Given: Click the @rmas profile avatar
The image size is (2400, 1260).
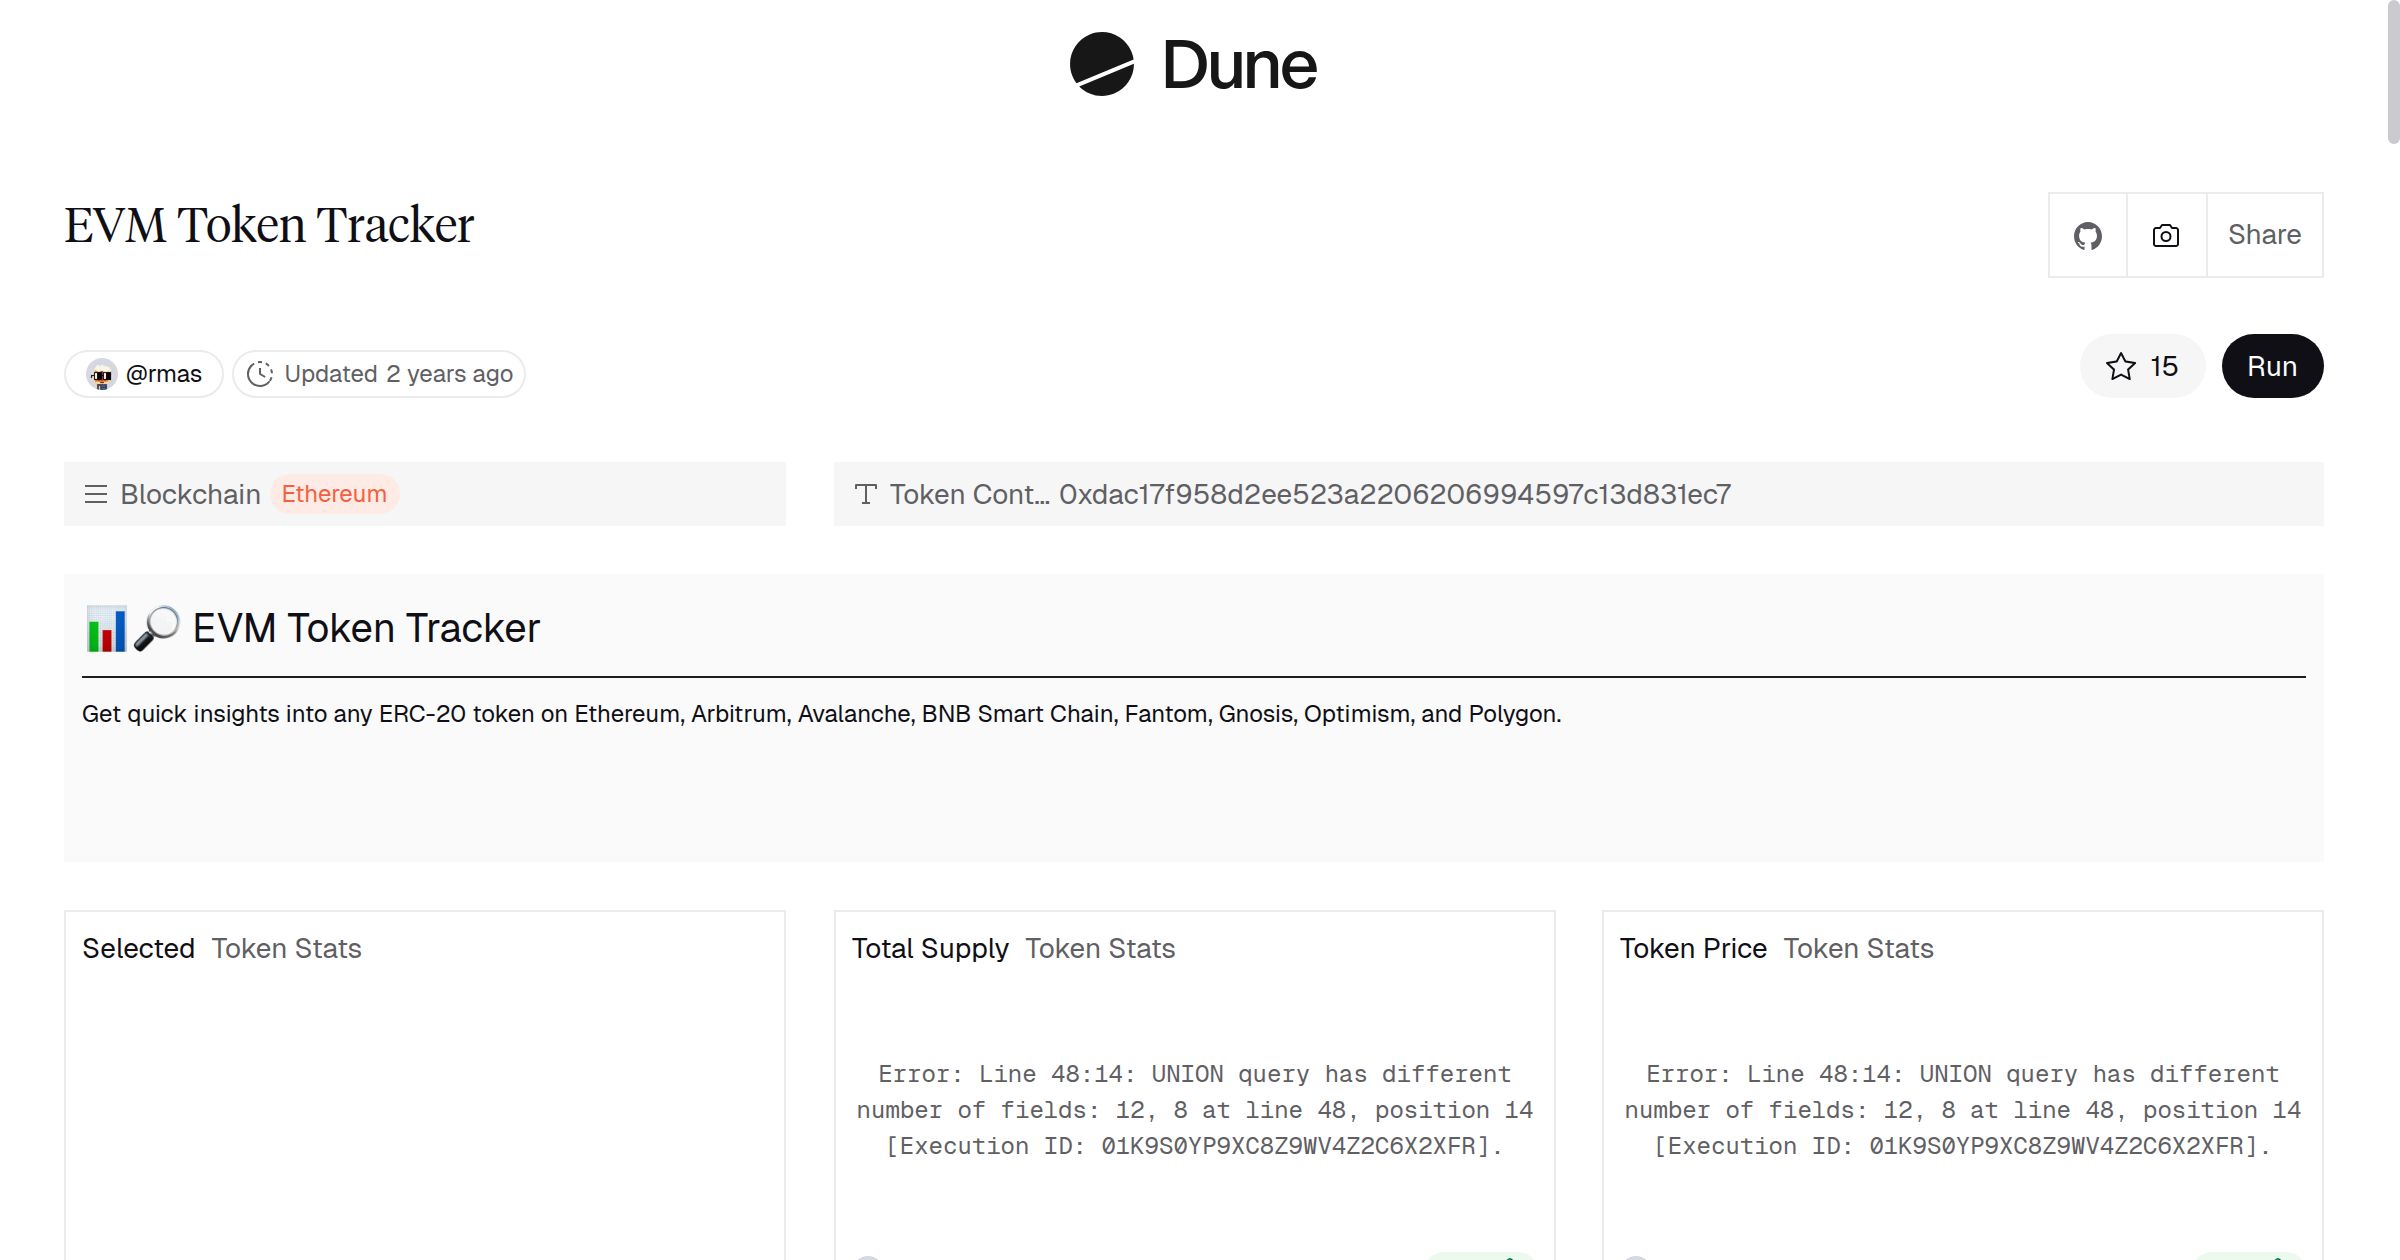Looking at the screenshot, I should point(101,375).
